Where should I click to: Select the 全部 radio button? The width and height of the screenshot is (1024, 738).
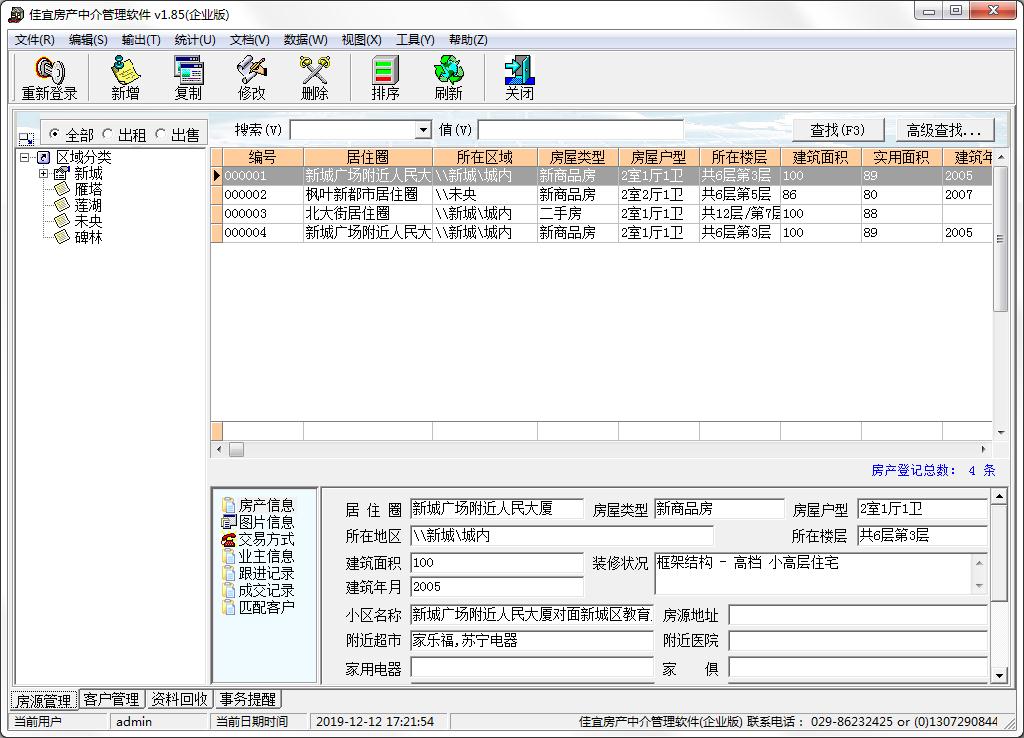click(55, 135)
